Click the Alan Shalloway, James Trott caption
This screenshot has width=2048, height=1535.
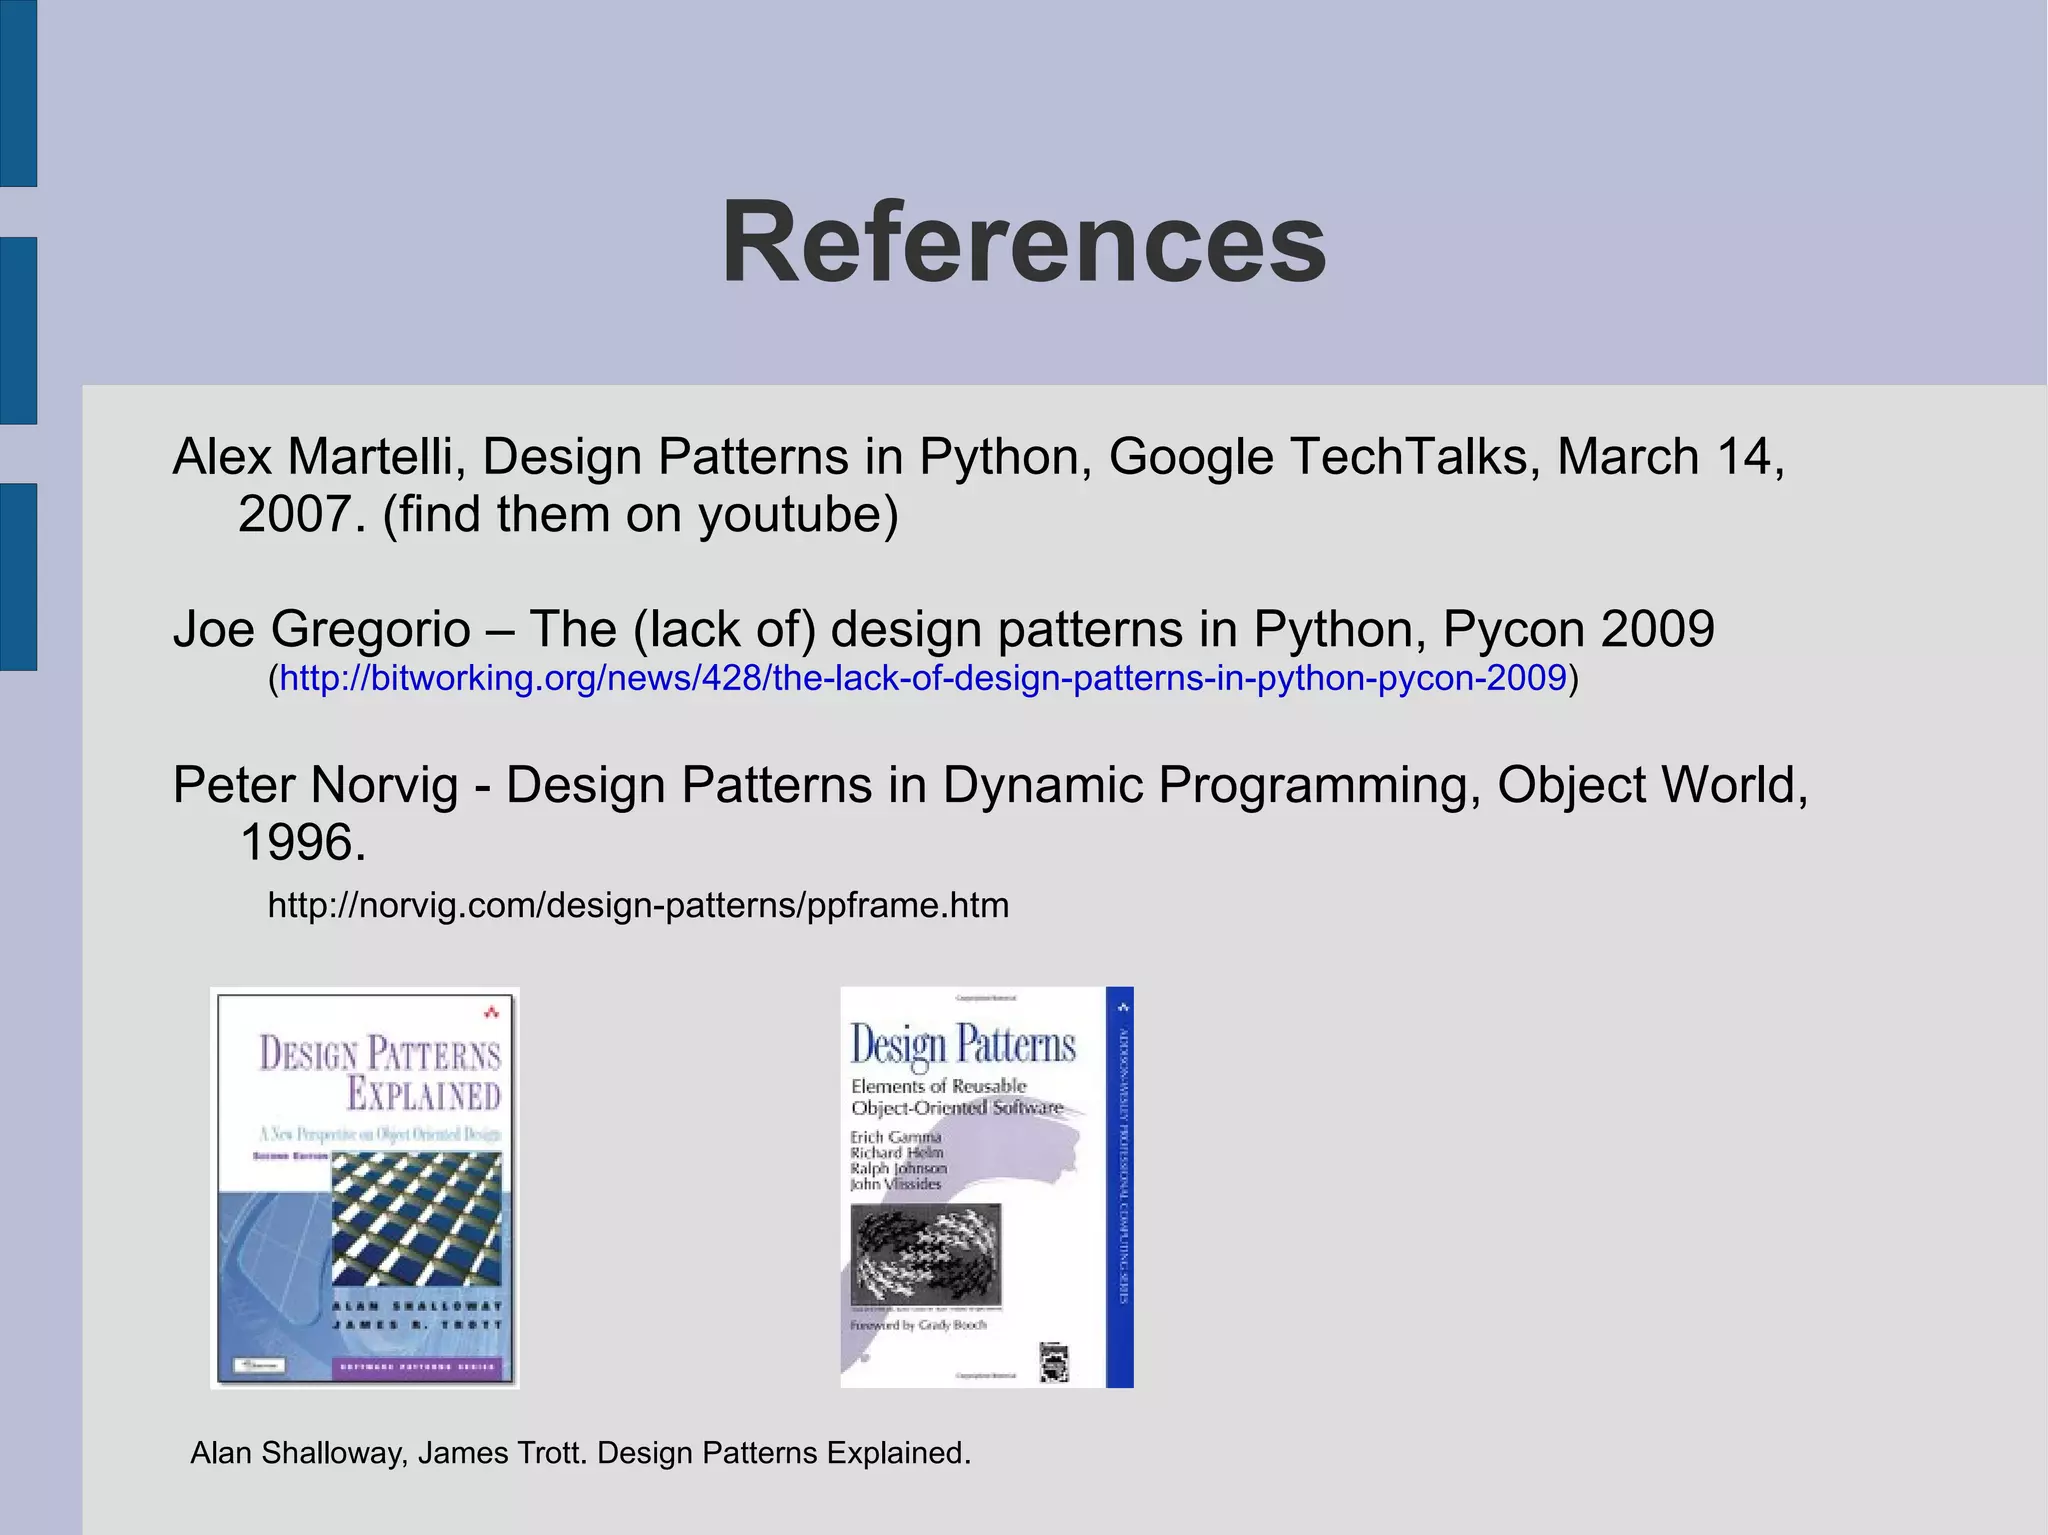pos(580,1453)
